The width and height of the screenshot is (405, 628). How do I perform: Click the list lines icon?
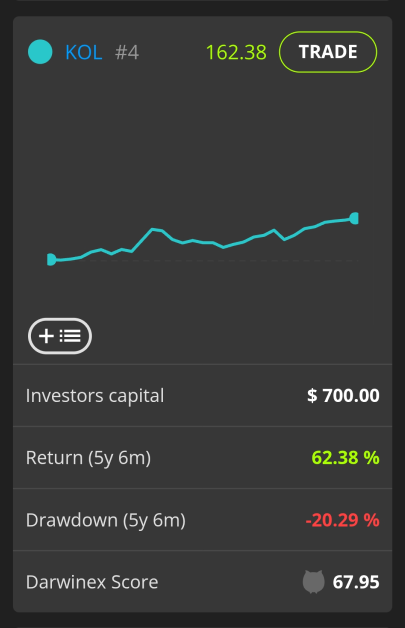coord(70,336)
